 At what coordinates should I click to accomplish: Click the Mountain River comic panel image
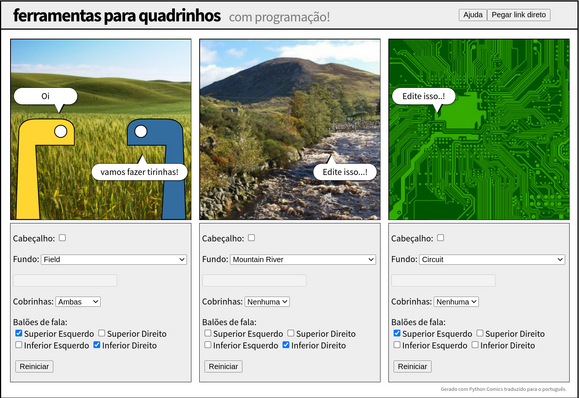290,129
